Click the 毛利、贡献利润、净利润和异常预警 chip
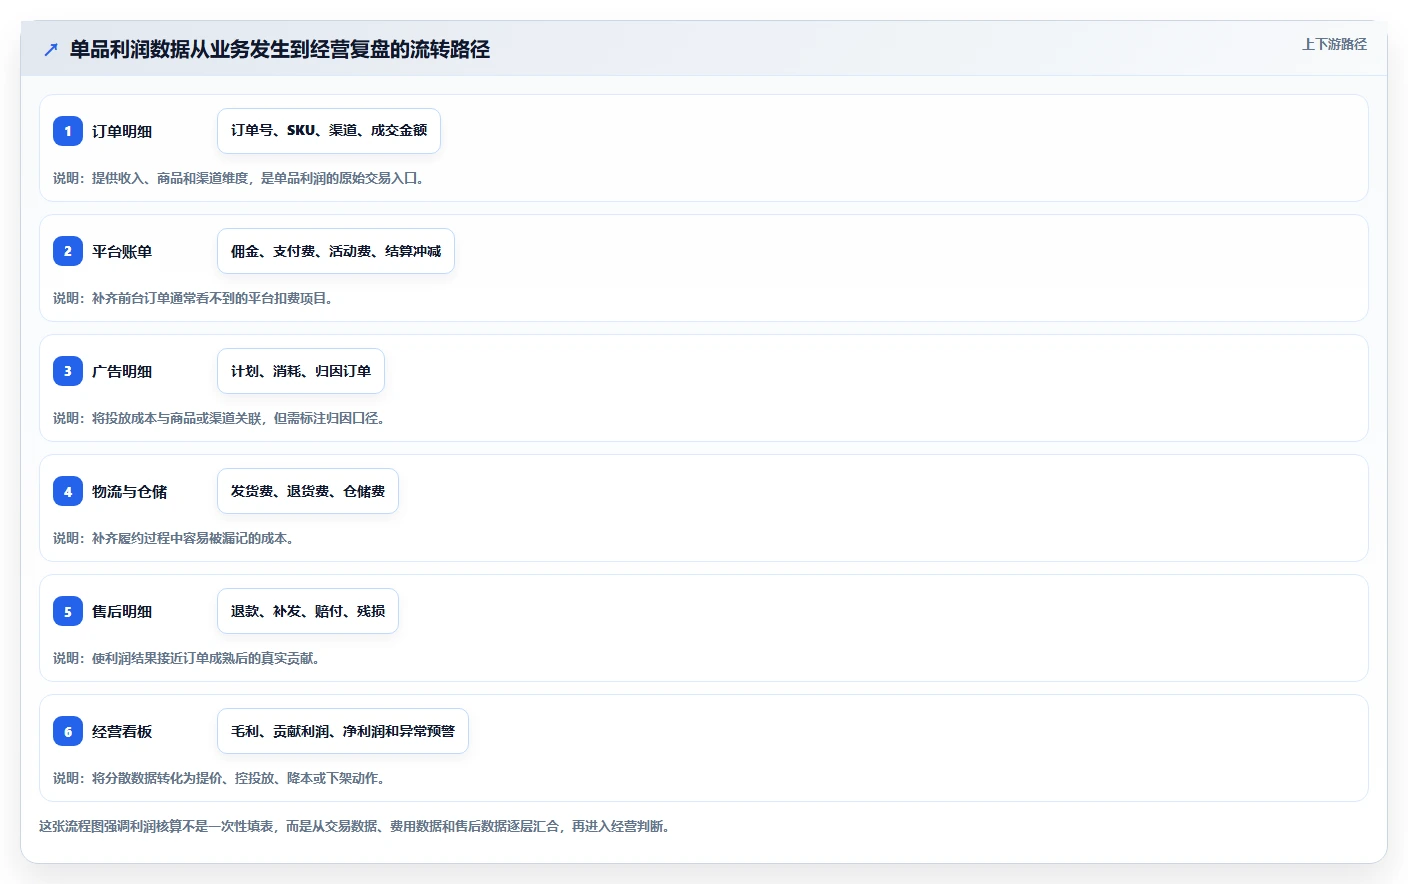This screenshot has height=884, width=1408. pos(343,731)
